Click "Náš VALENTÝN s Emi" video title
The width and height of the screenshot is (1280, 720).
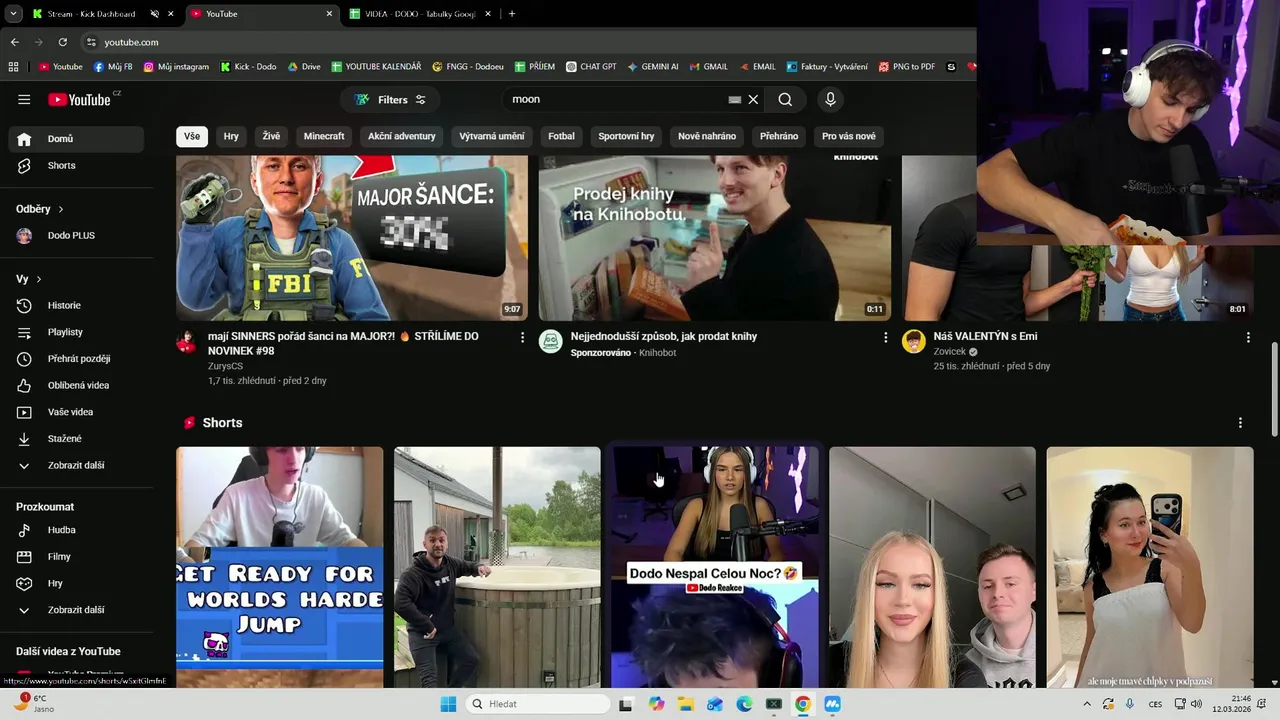click(x=985, y=337)
